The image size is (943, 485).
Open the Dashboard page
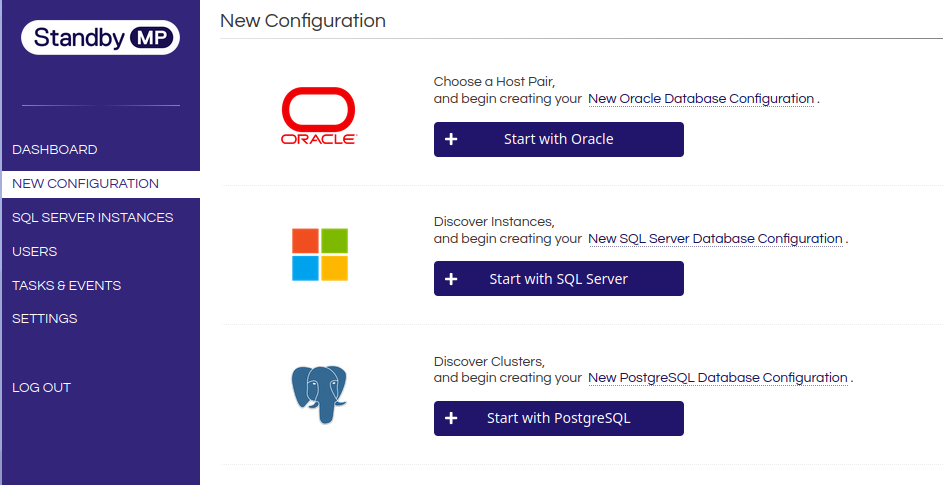click(55, 150)
